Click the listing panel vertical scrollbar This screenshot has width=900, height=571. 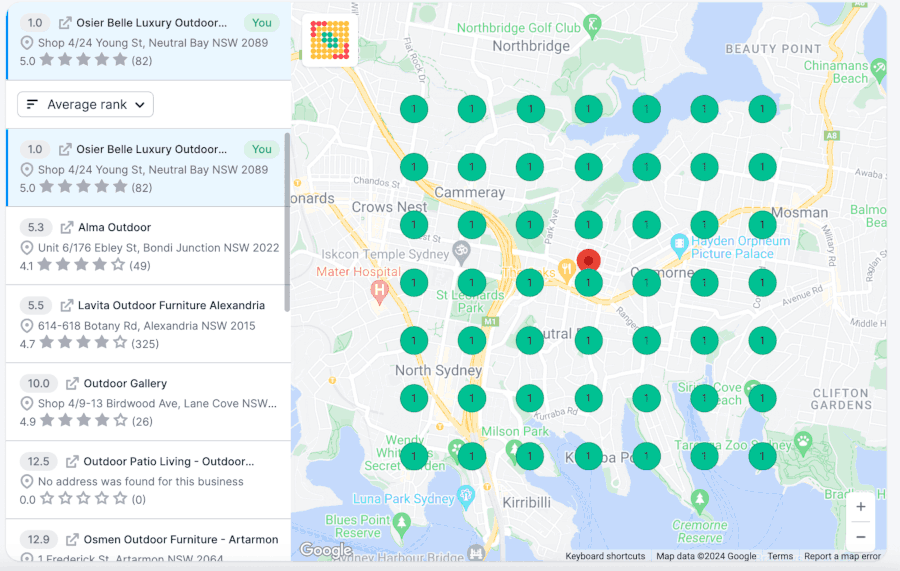(287, 222)
